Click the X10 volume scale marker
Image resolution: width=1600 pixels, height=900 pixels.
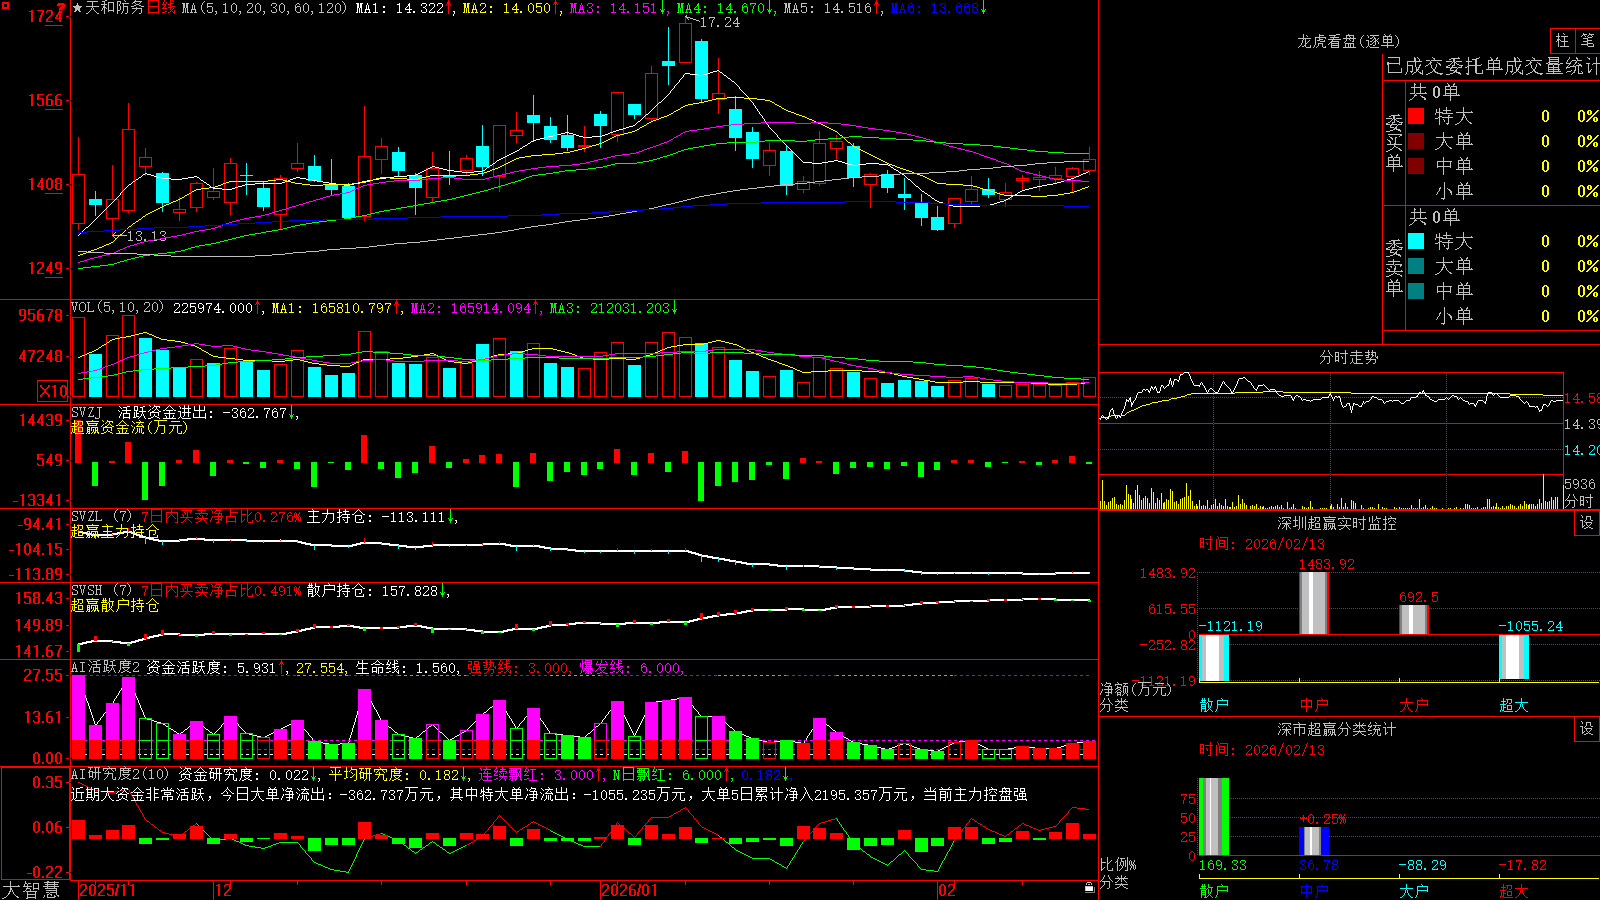[x=53, y=391]
